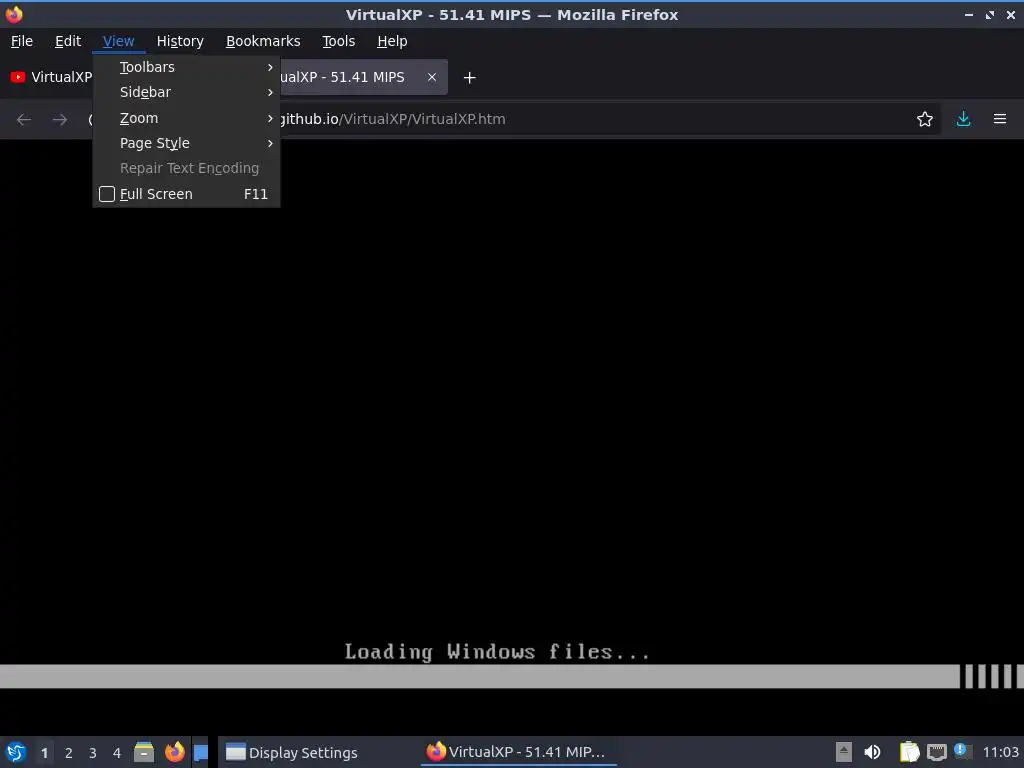1024x768 pixels.
Task: Select the VirtualXP - 51.41 MIPS tab
Action: [353, 77]
